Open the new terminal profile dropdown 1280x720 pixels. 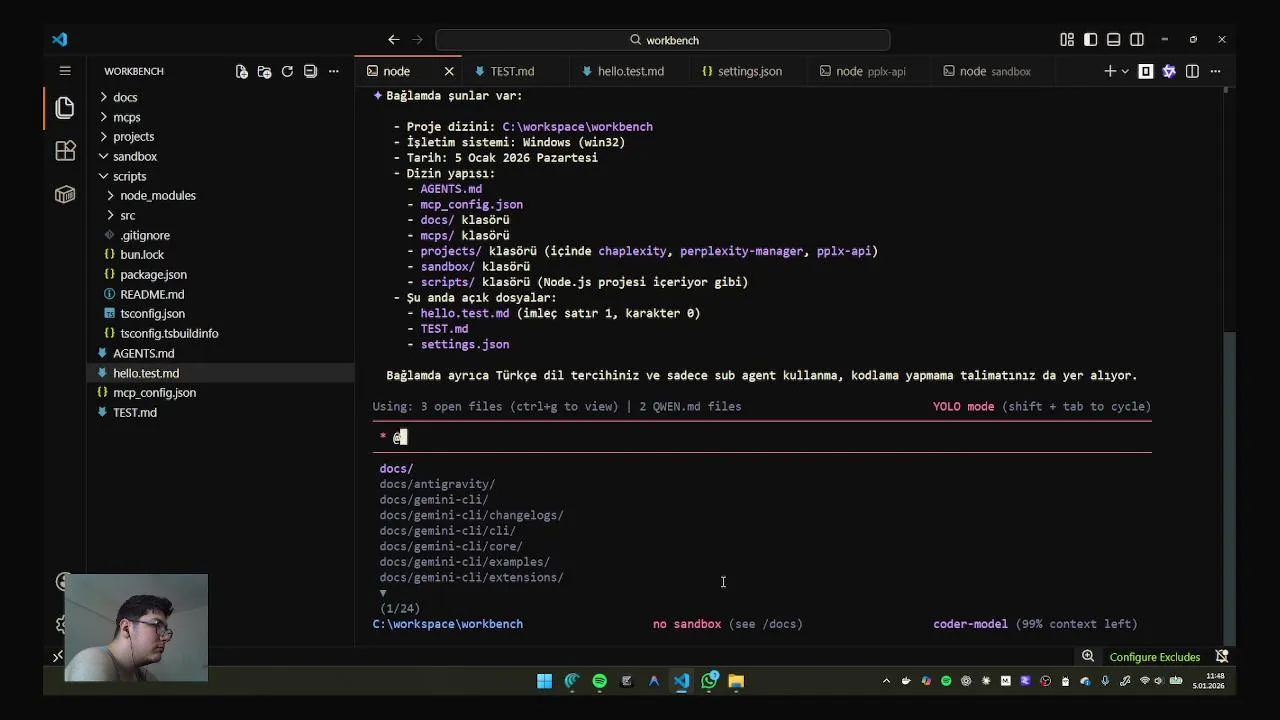1125,71
